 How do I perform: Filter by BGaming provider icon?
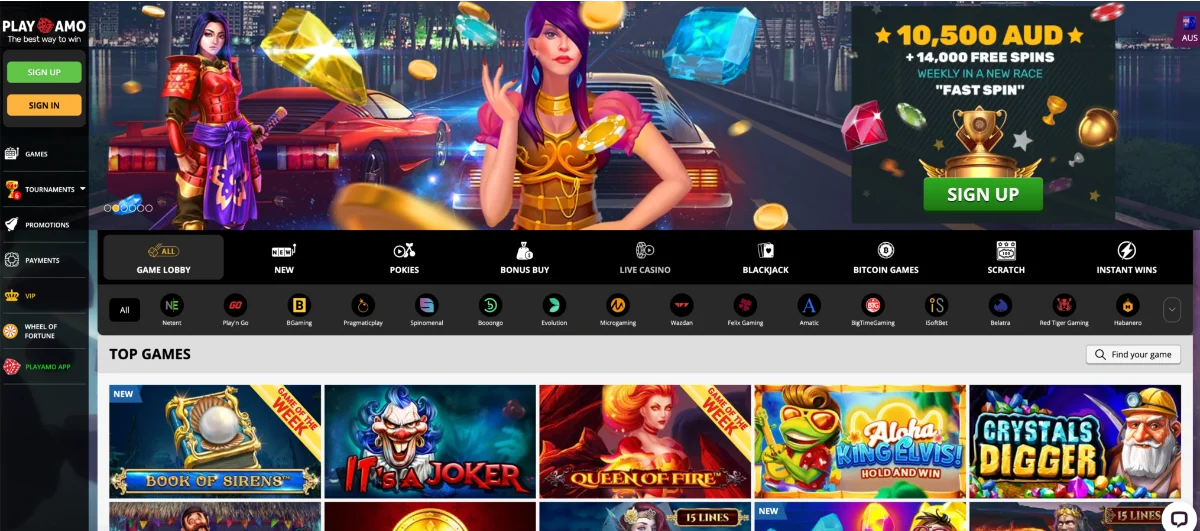(x=299, y=305)
